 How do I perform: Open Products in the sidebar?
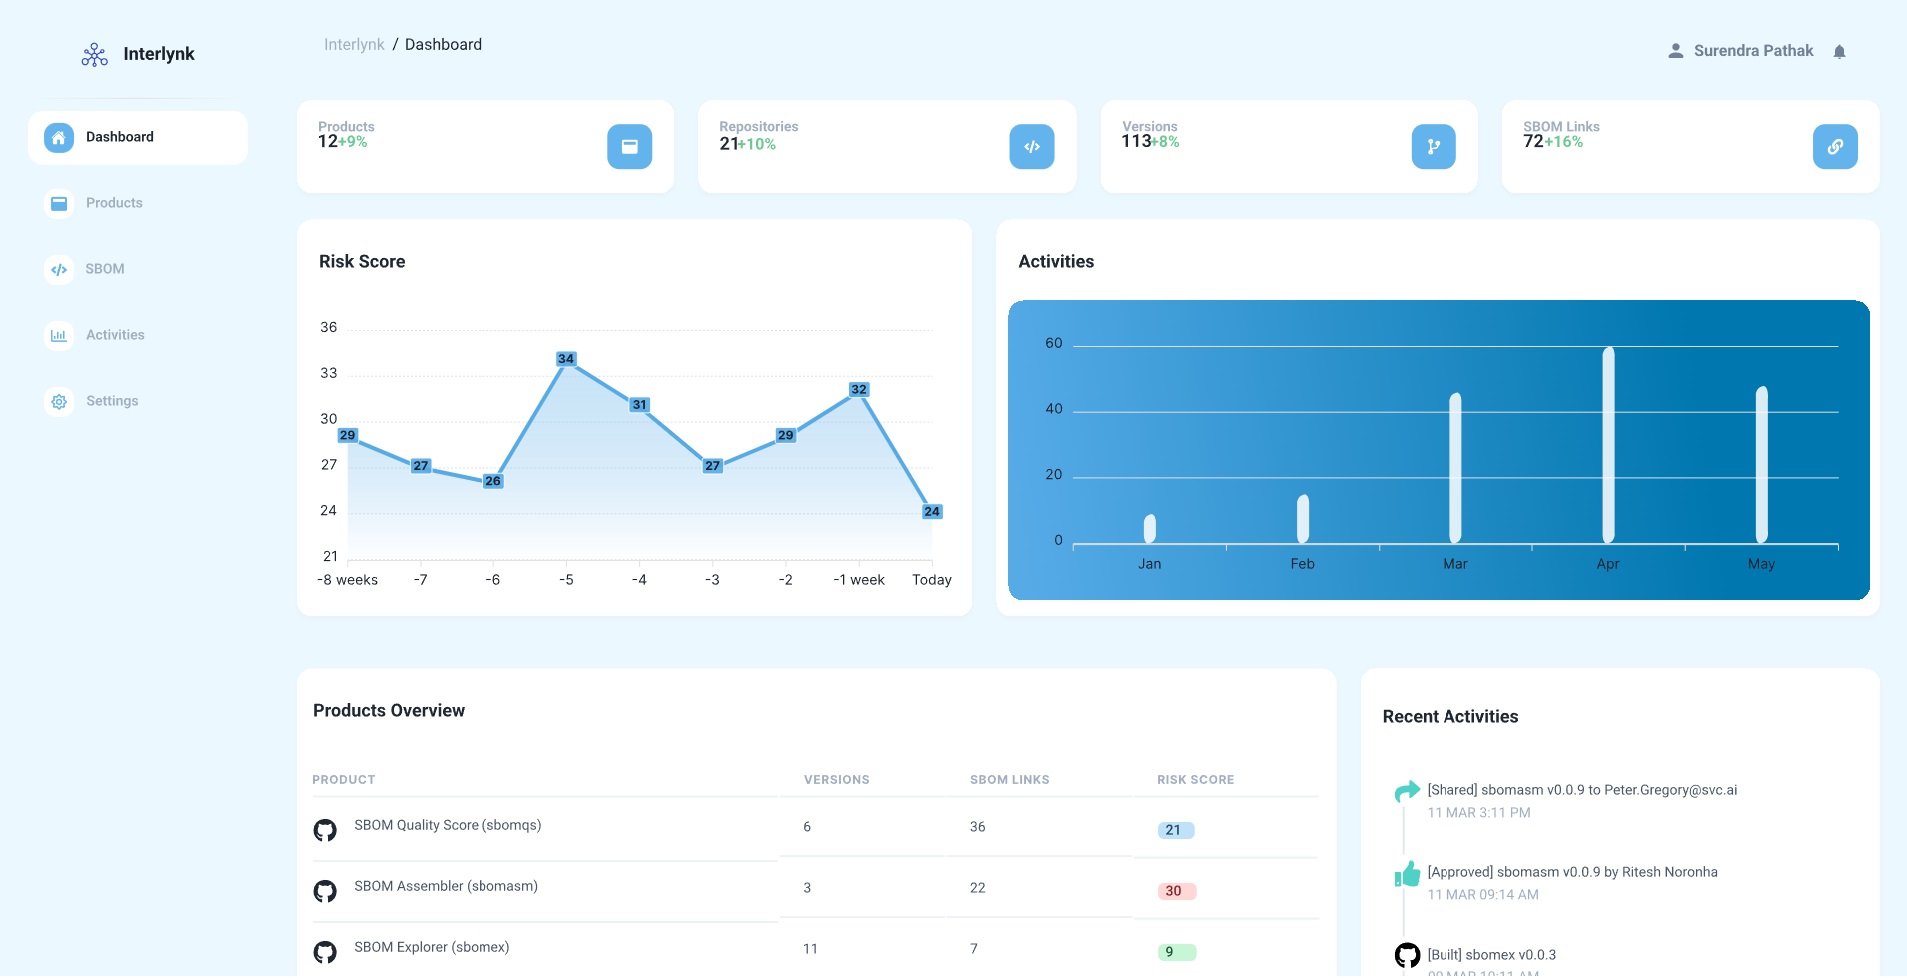click(114, 203)
